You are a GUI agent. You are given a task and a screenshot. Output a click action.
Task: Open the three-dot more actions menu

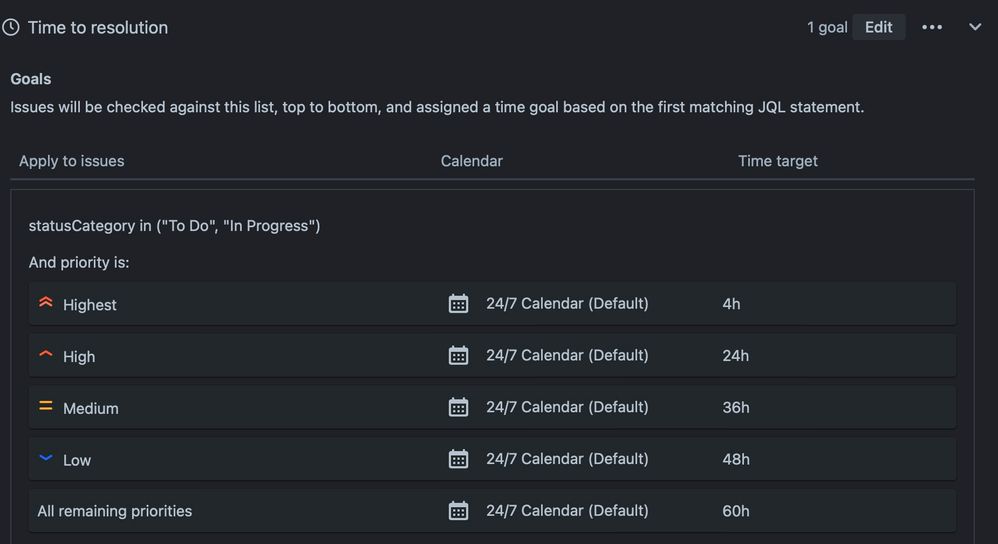(x=932, y=27)
